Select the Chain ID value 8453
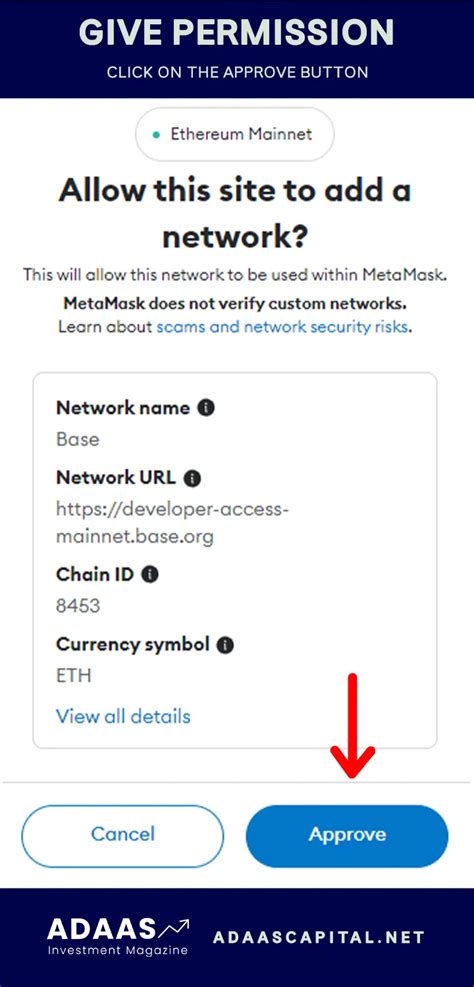 78,606
